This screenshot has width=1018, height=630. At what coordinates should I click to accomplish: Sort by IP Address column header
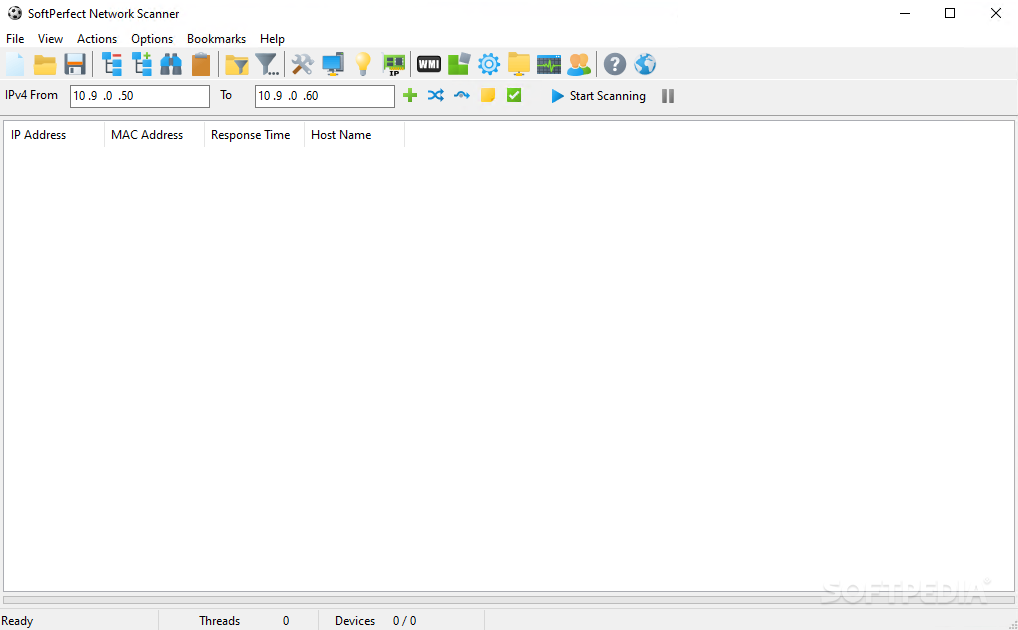pyautogui.click(x=55, y=135)
